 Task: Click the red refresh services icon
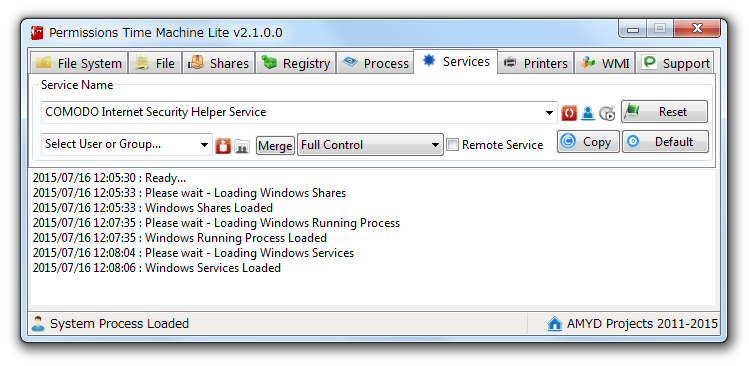(x=569, y=113)
